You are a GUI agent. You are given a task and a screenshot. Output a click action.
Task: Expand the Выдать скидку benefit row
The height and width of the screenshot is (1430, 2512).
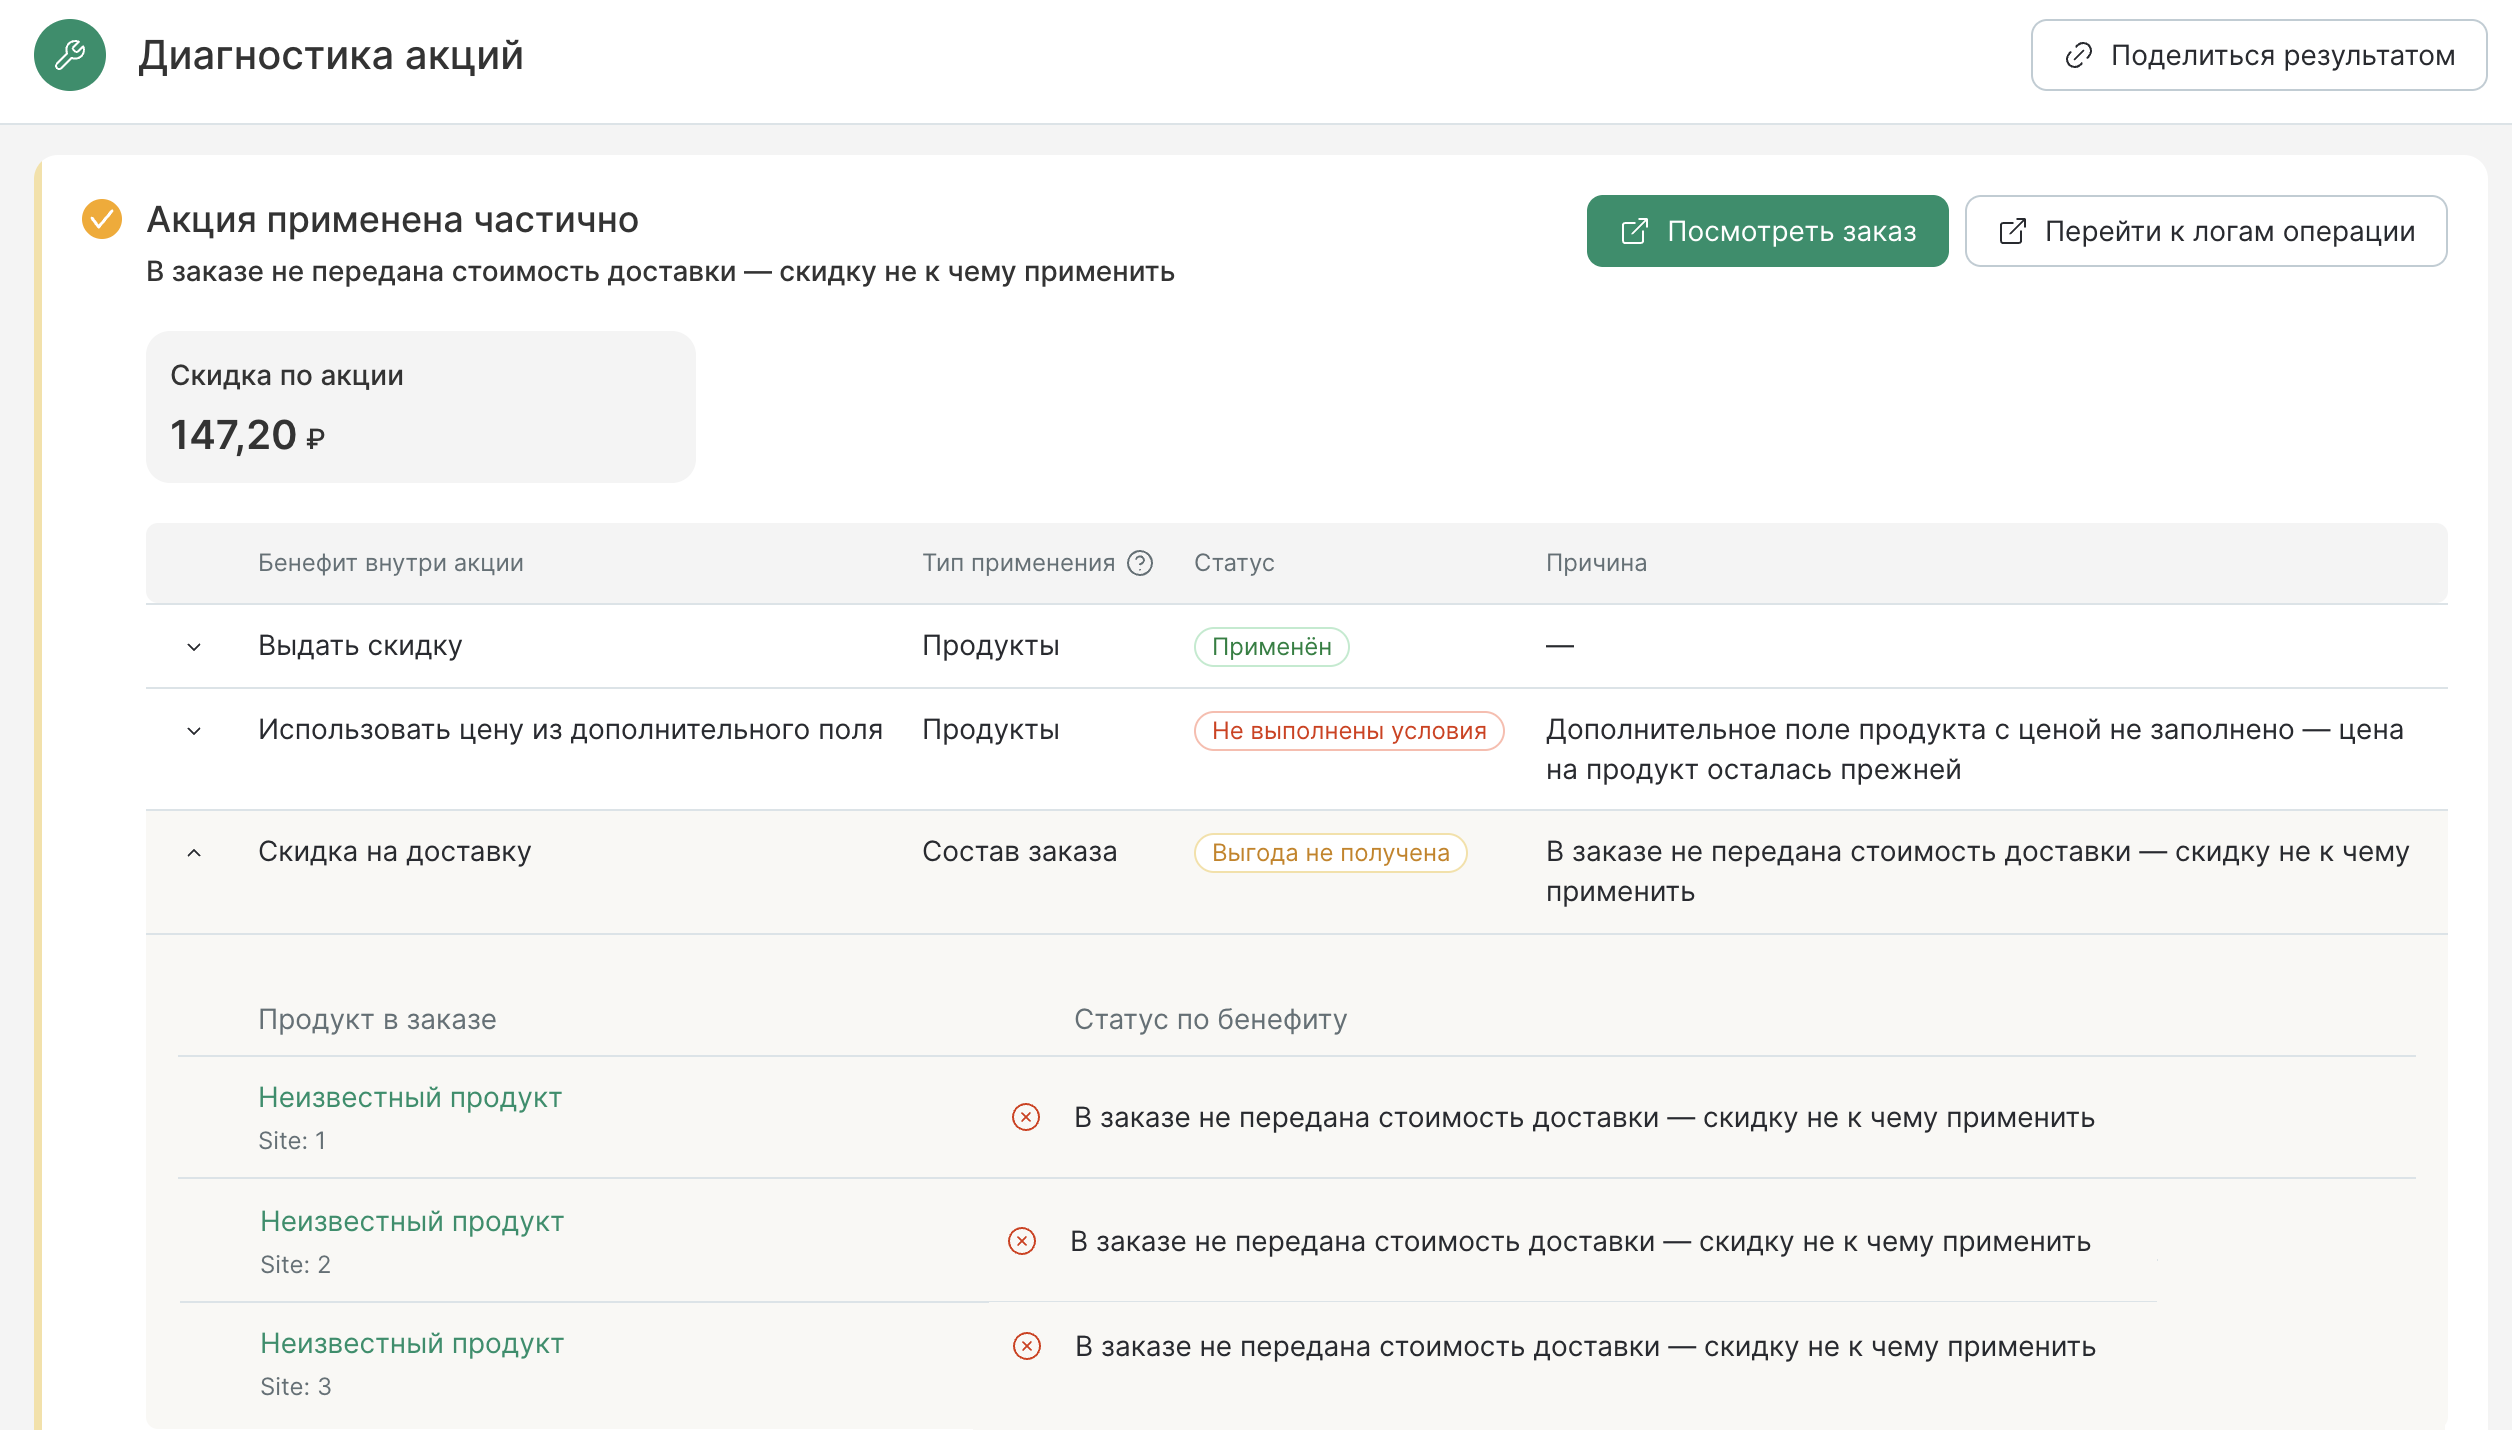[x=194, y=647]
